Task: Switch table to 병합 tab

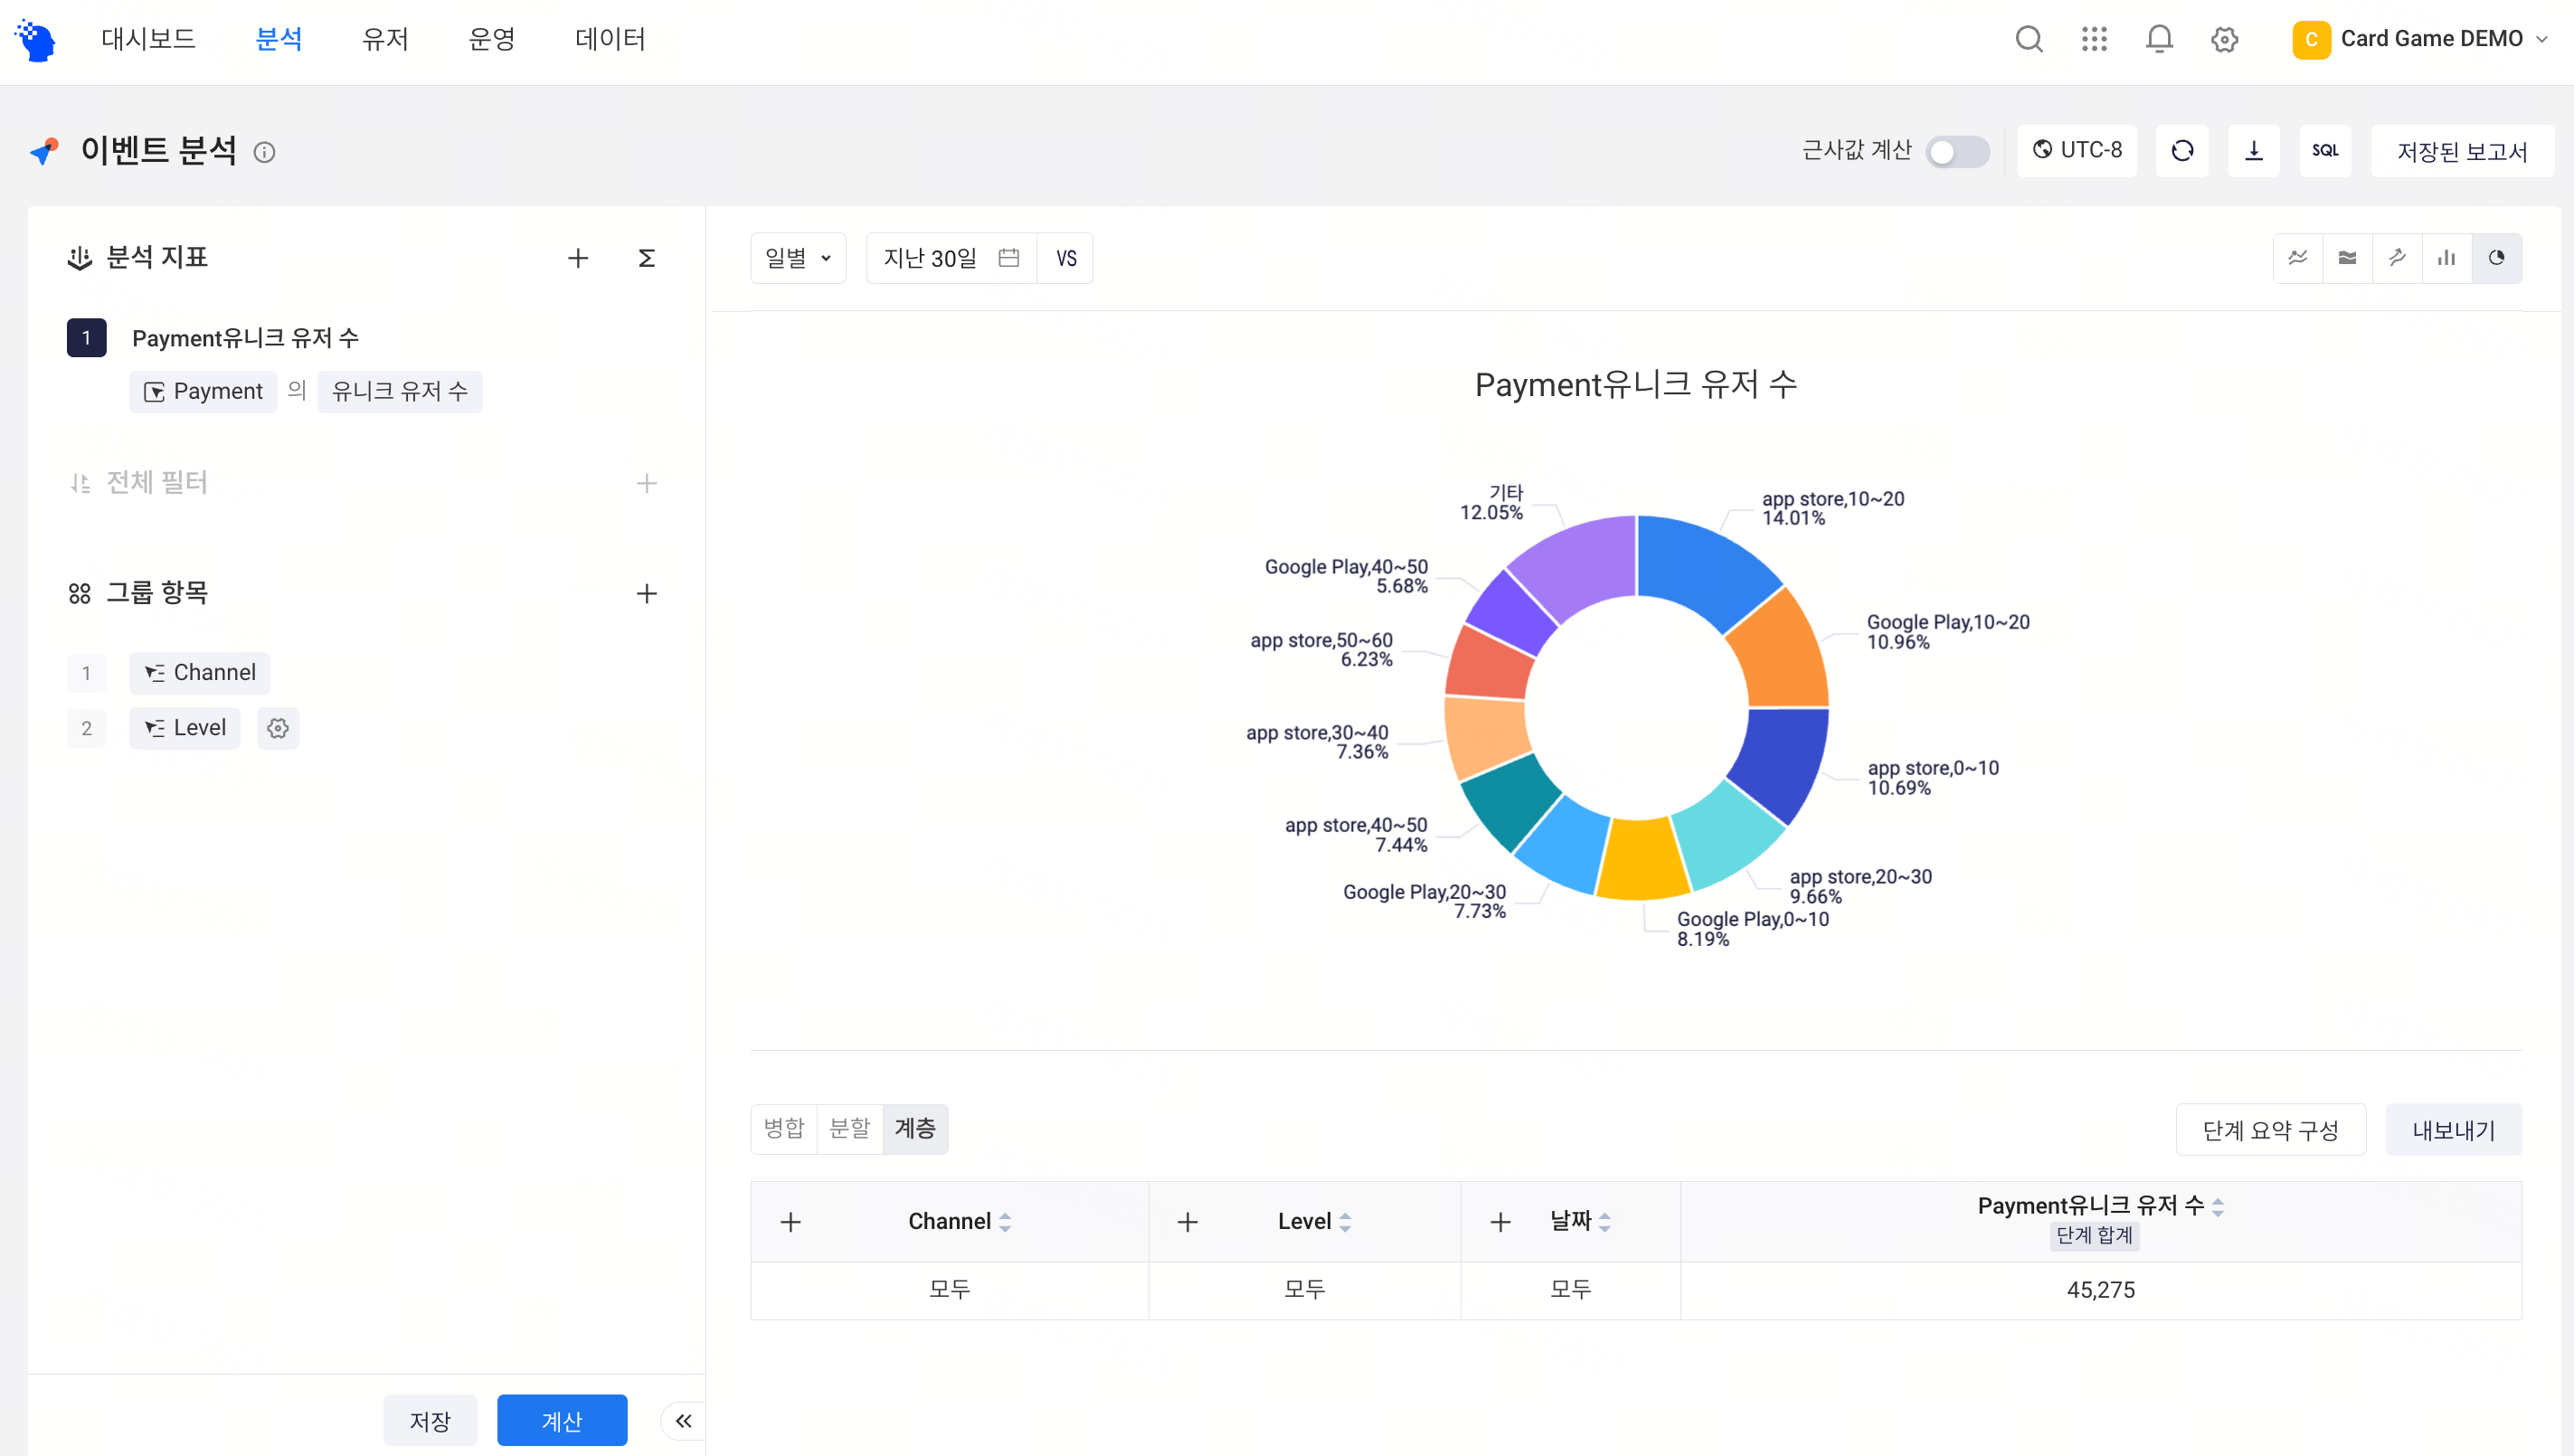Action: (x=784, y=1129)
